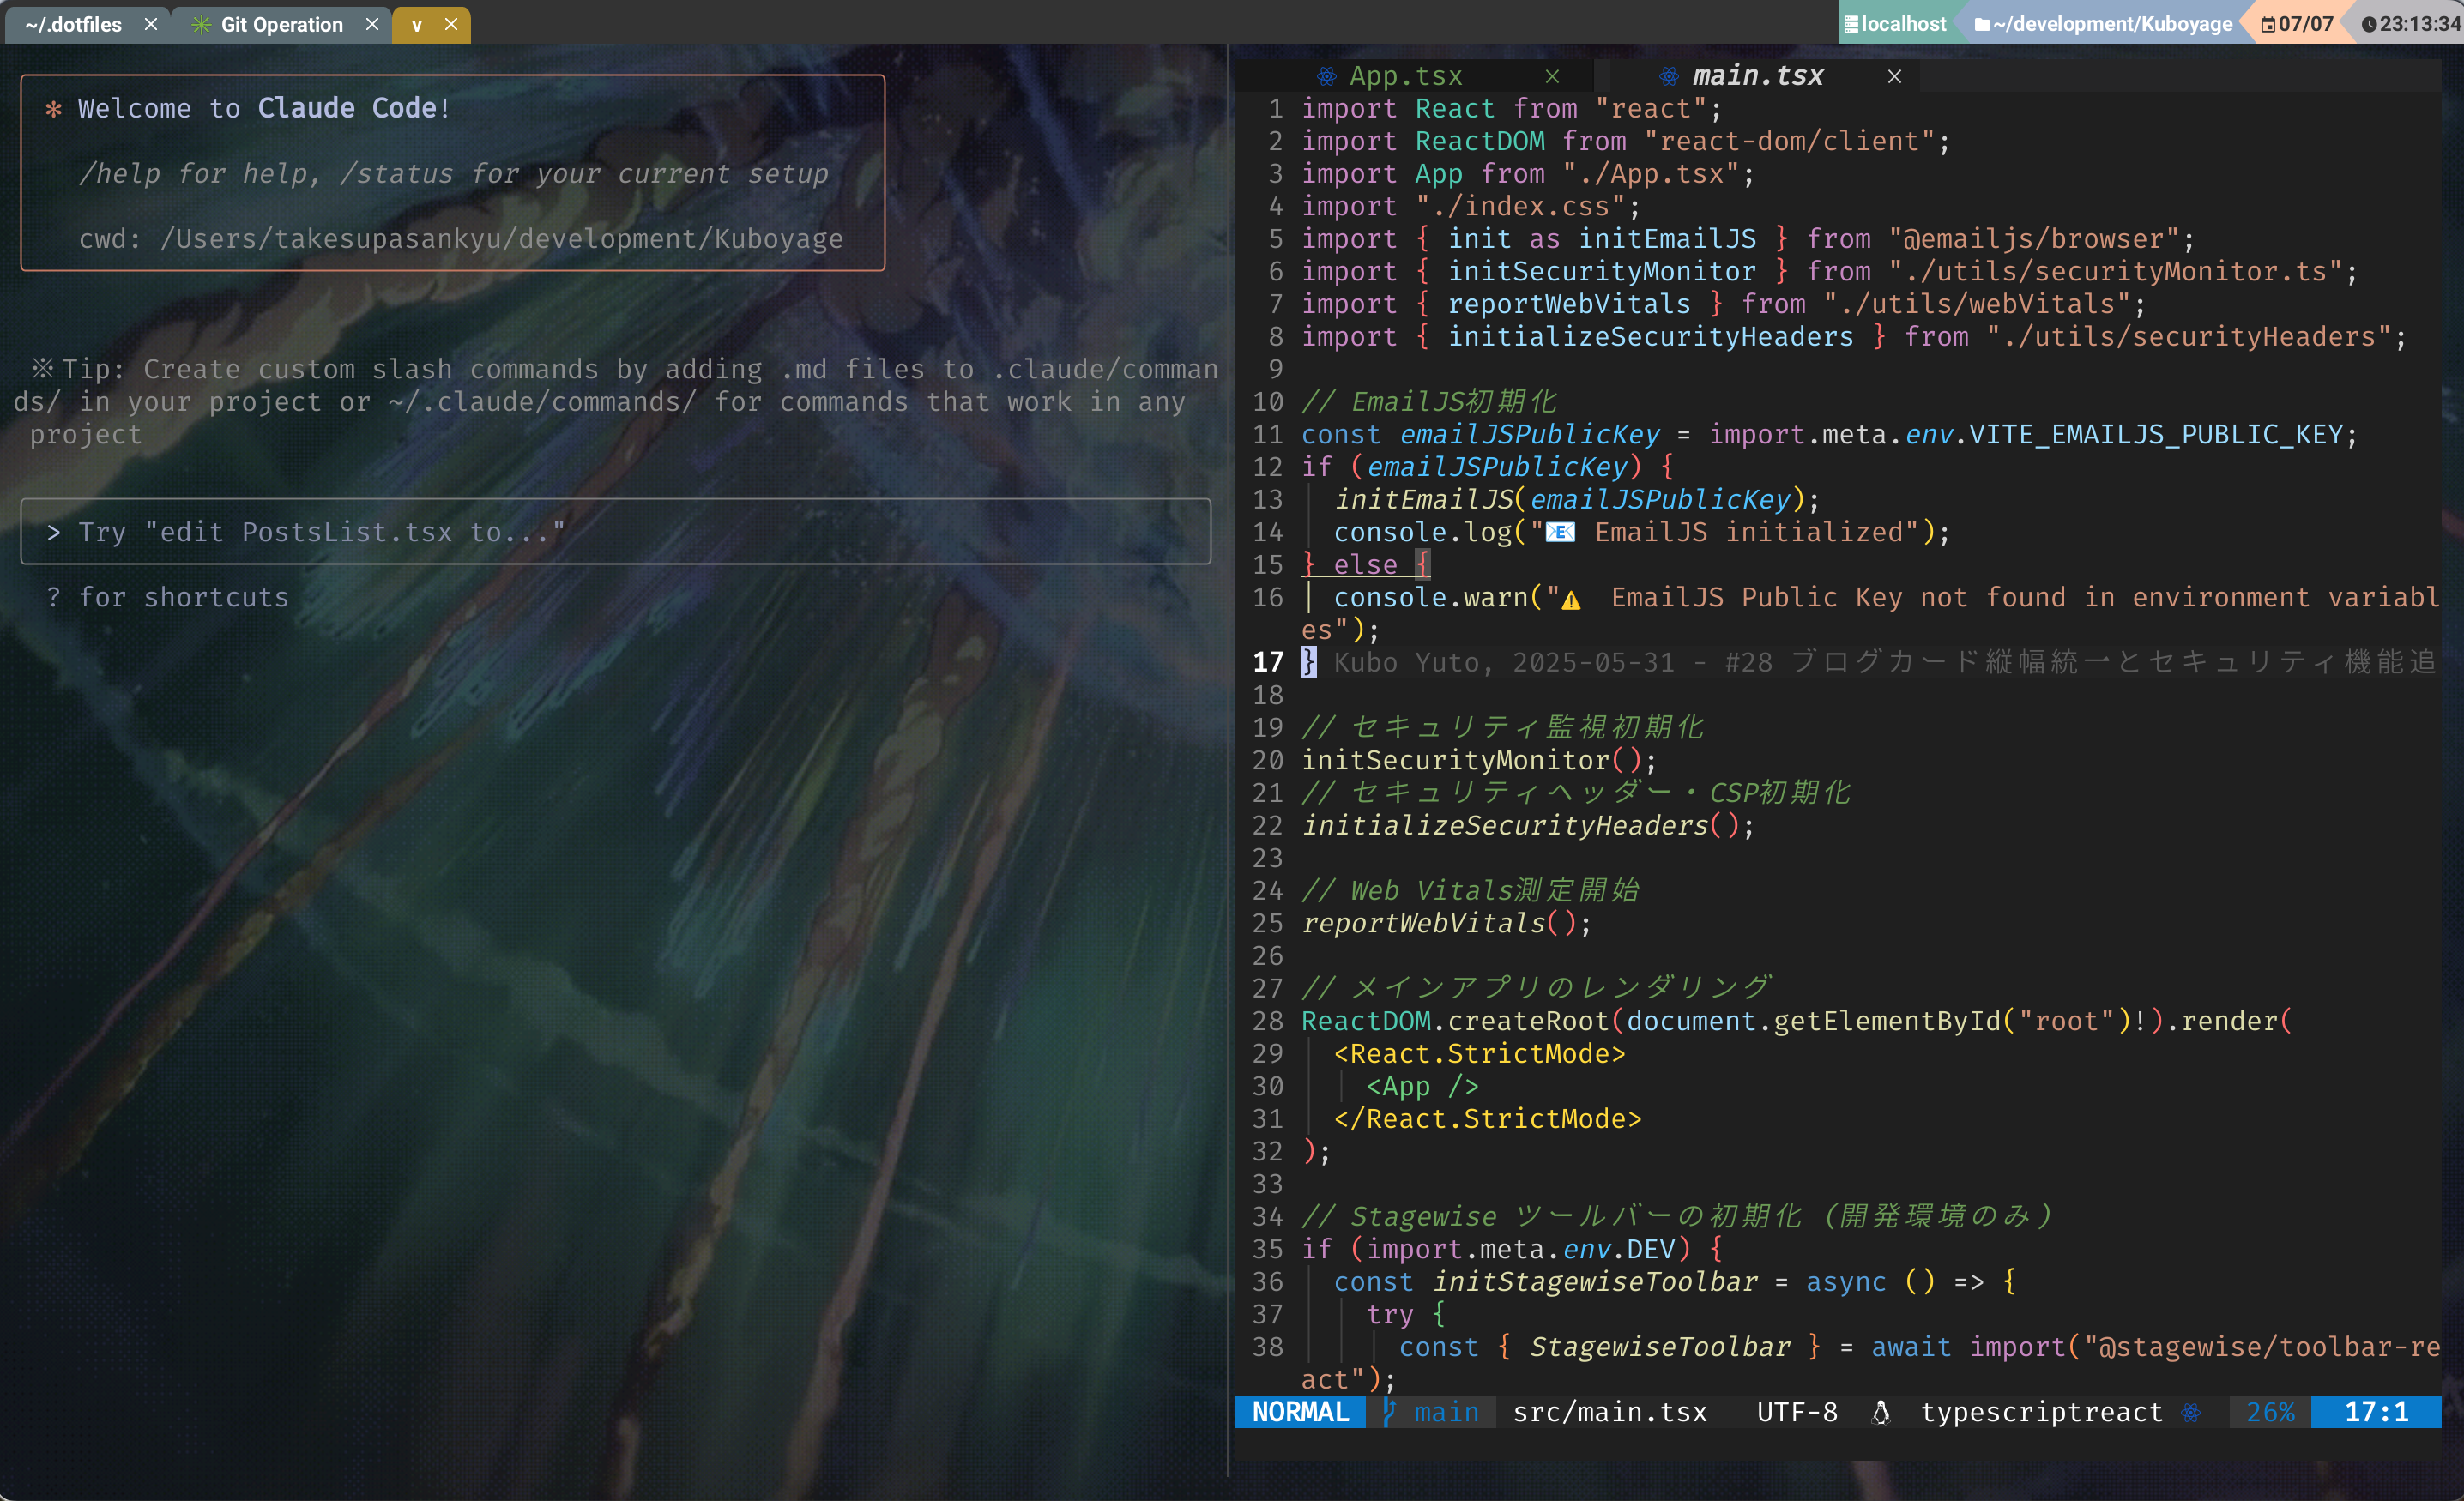Click the reportWebVitals() call on line 25
The image size is (2464, 1501).
click(1446, 923)
